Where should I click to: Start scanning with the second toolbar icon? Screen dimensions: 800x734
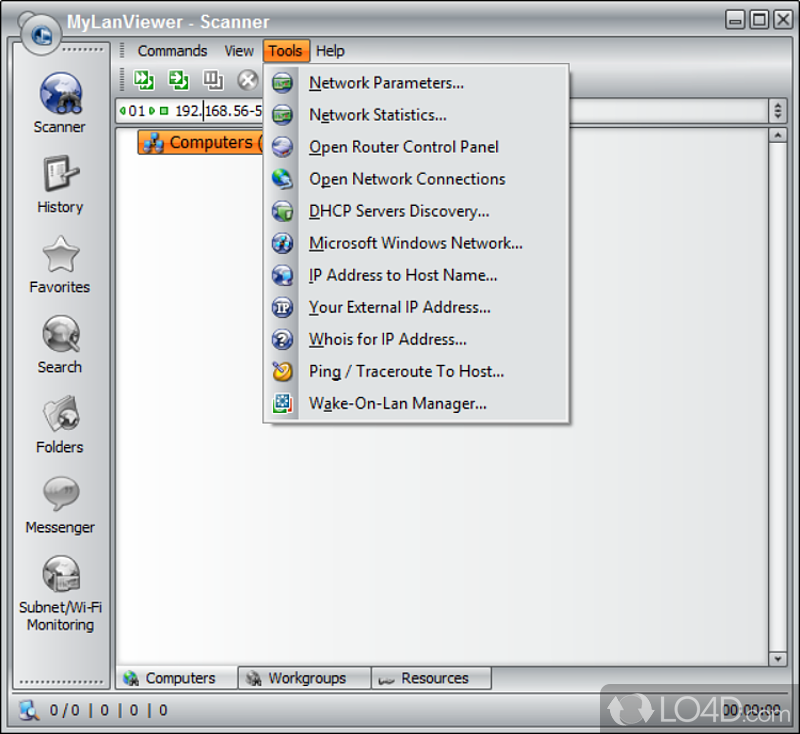(x=178, y=80)
